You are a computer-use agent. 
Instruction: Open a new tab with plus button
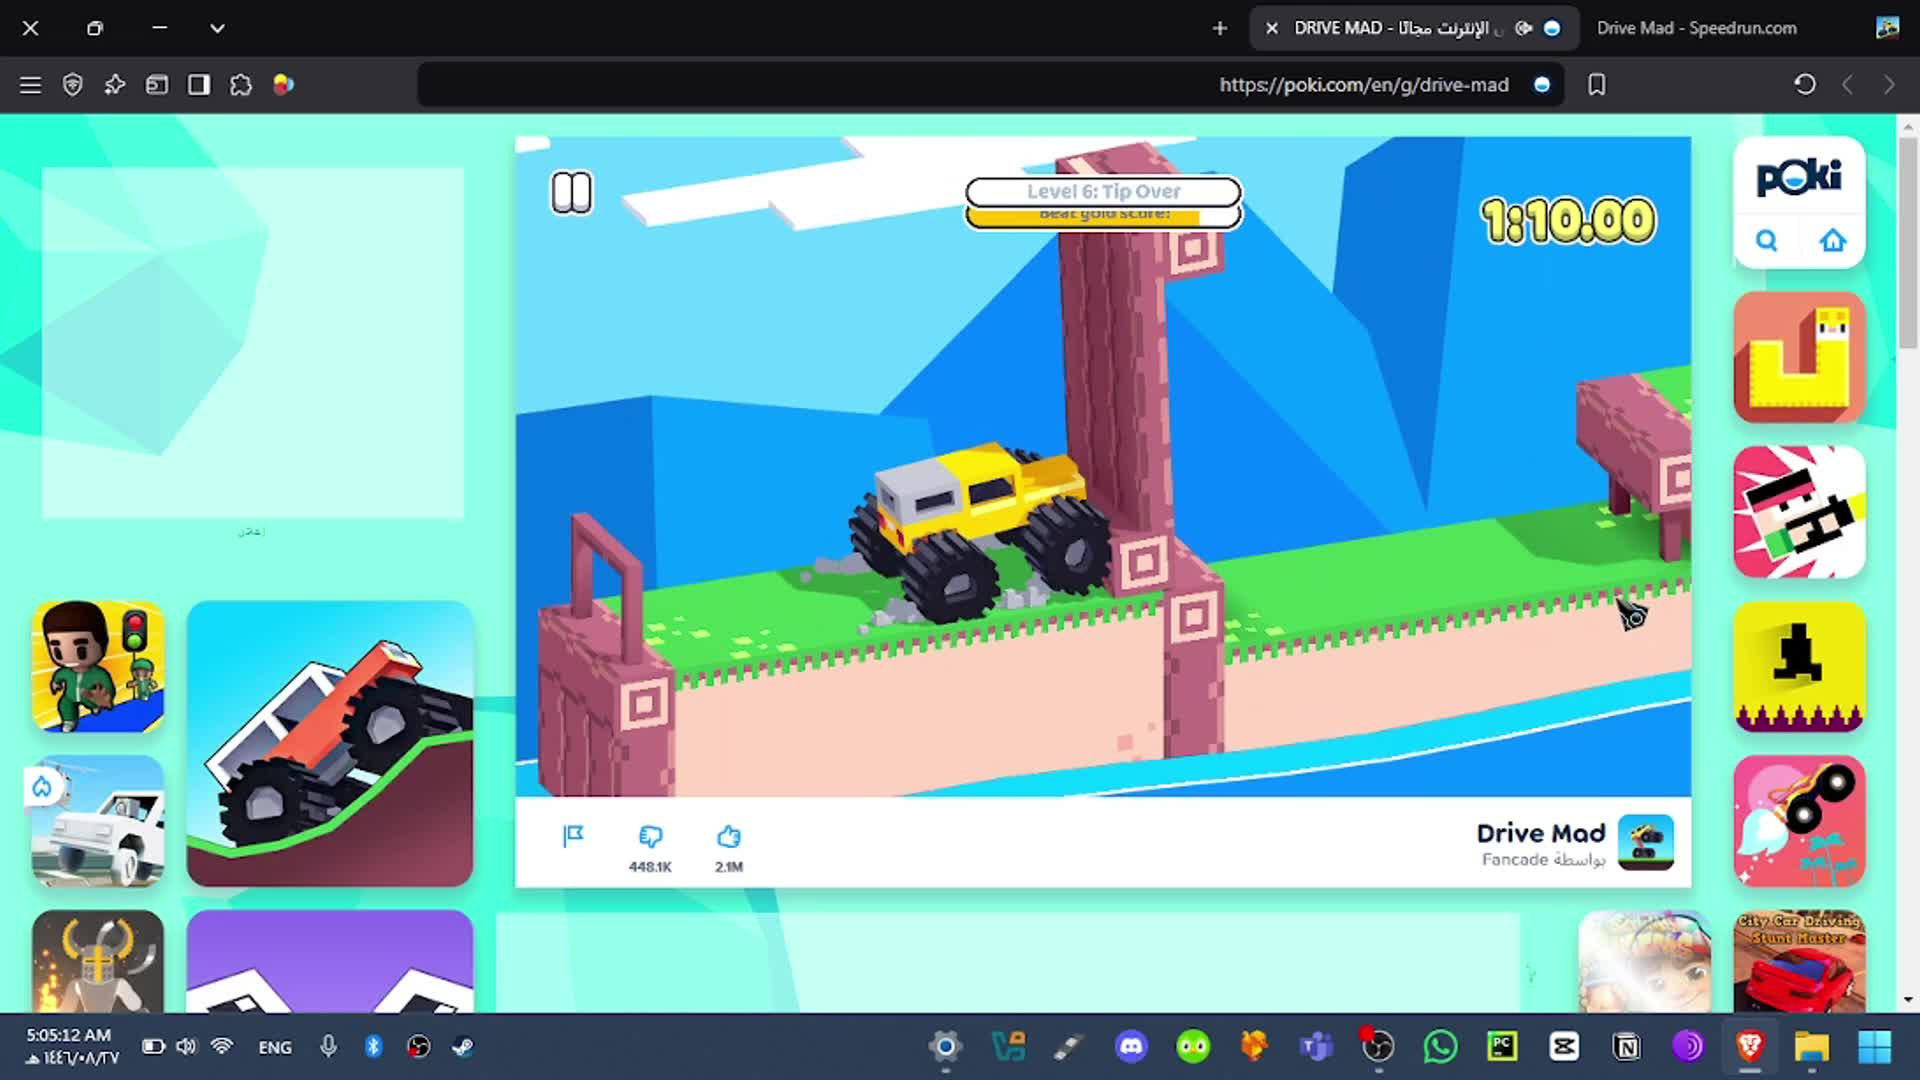[1219, 28]
